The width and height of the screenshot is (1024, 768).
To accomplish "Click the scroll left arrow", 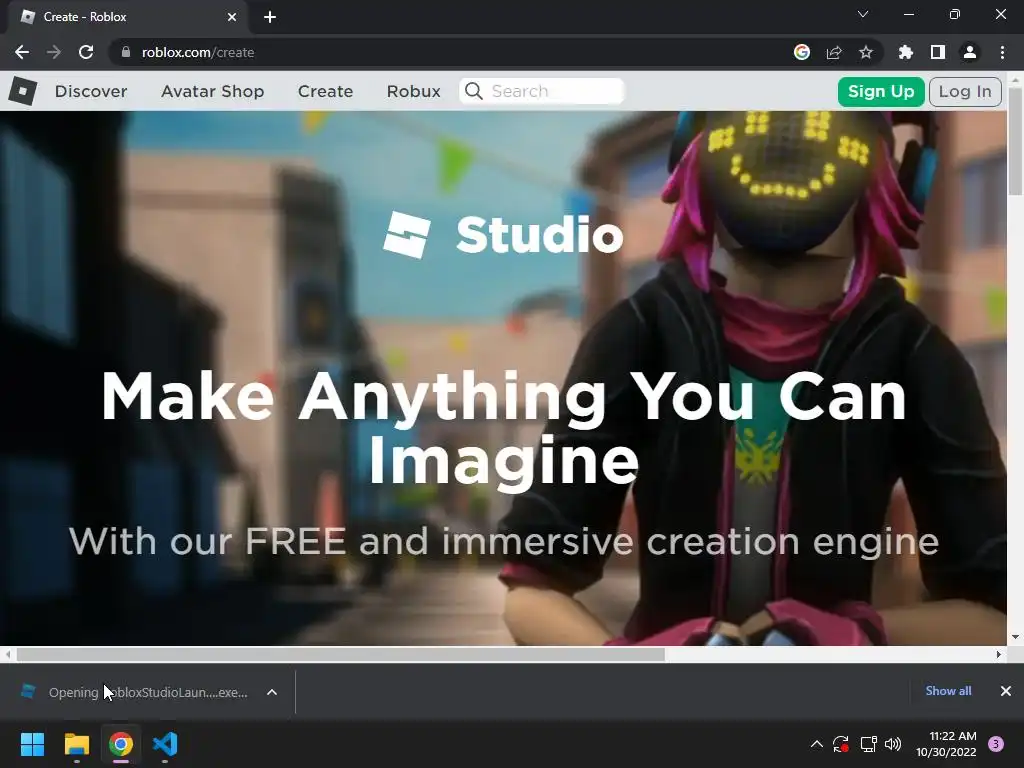I will point(7,654).
